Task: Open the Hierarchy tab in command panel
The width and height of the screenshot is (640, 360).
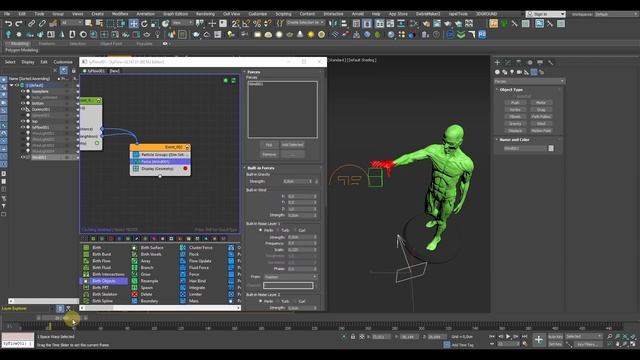Action: [518, 62]
